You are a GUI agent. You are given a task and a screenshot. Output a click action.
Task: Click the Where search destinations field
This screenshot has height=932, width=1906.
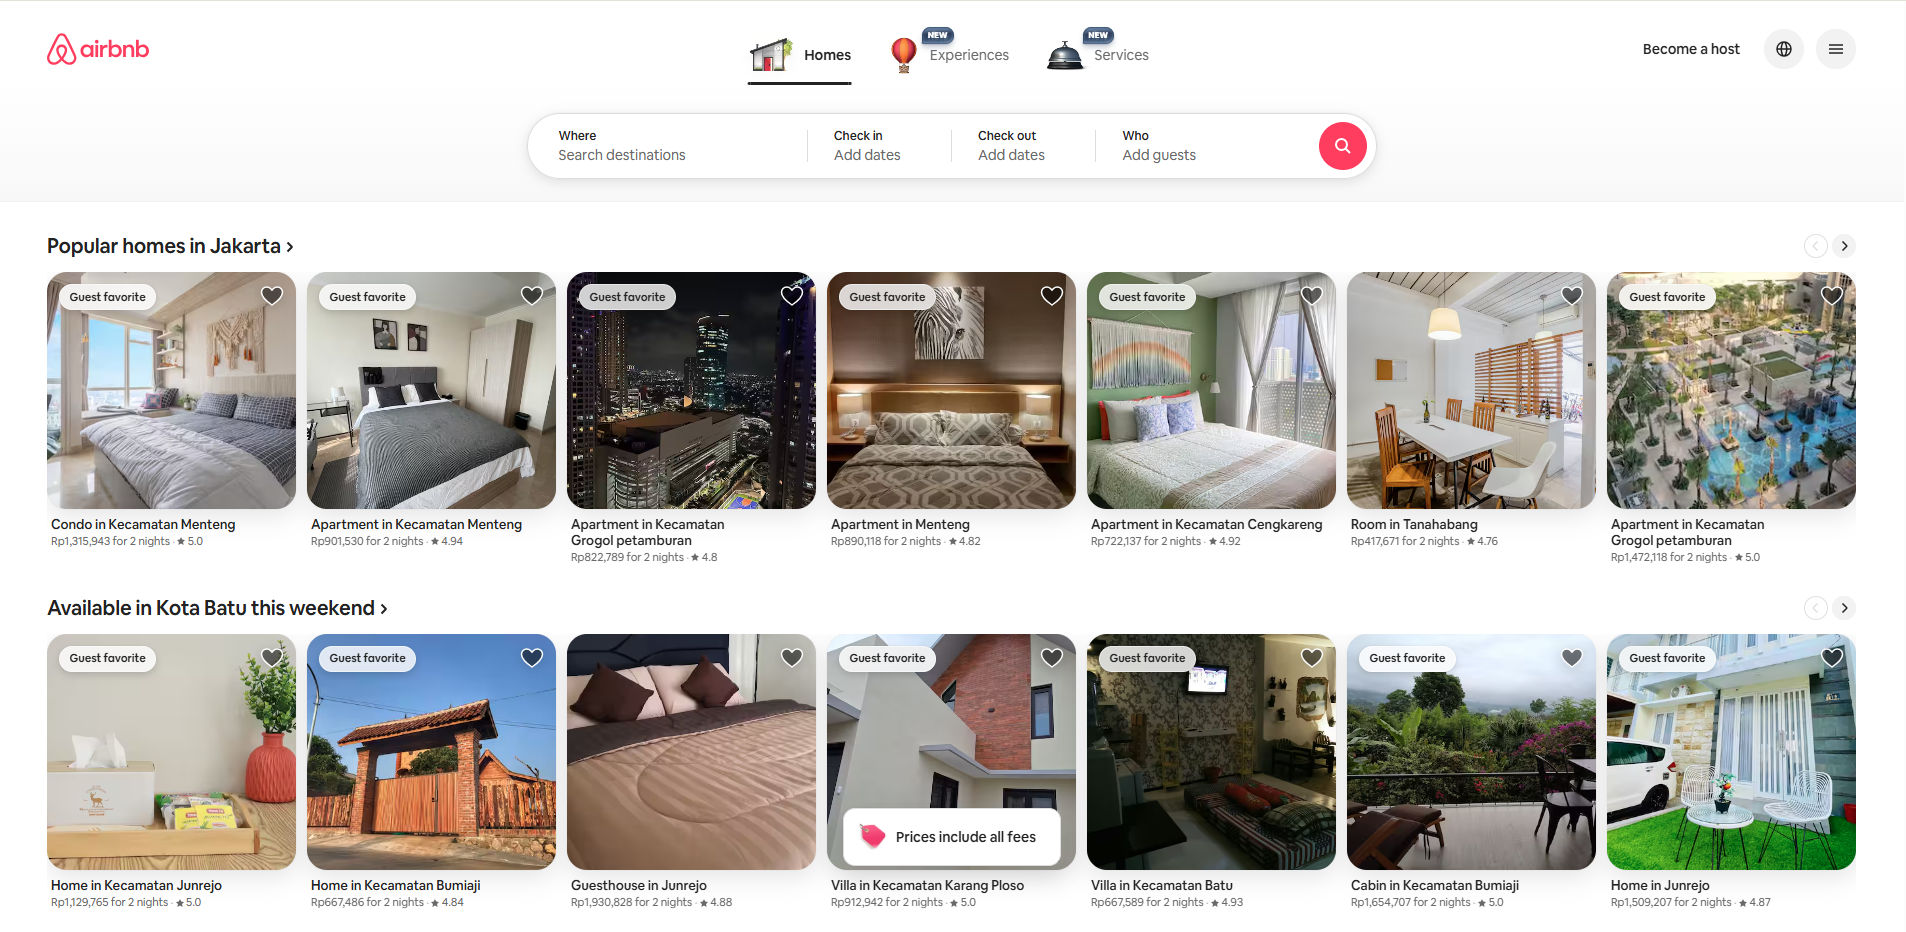[660, 146]
